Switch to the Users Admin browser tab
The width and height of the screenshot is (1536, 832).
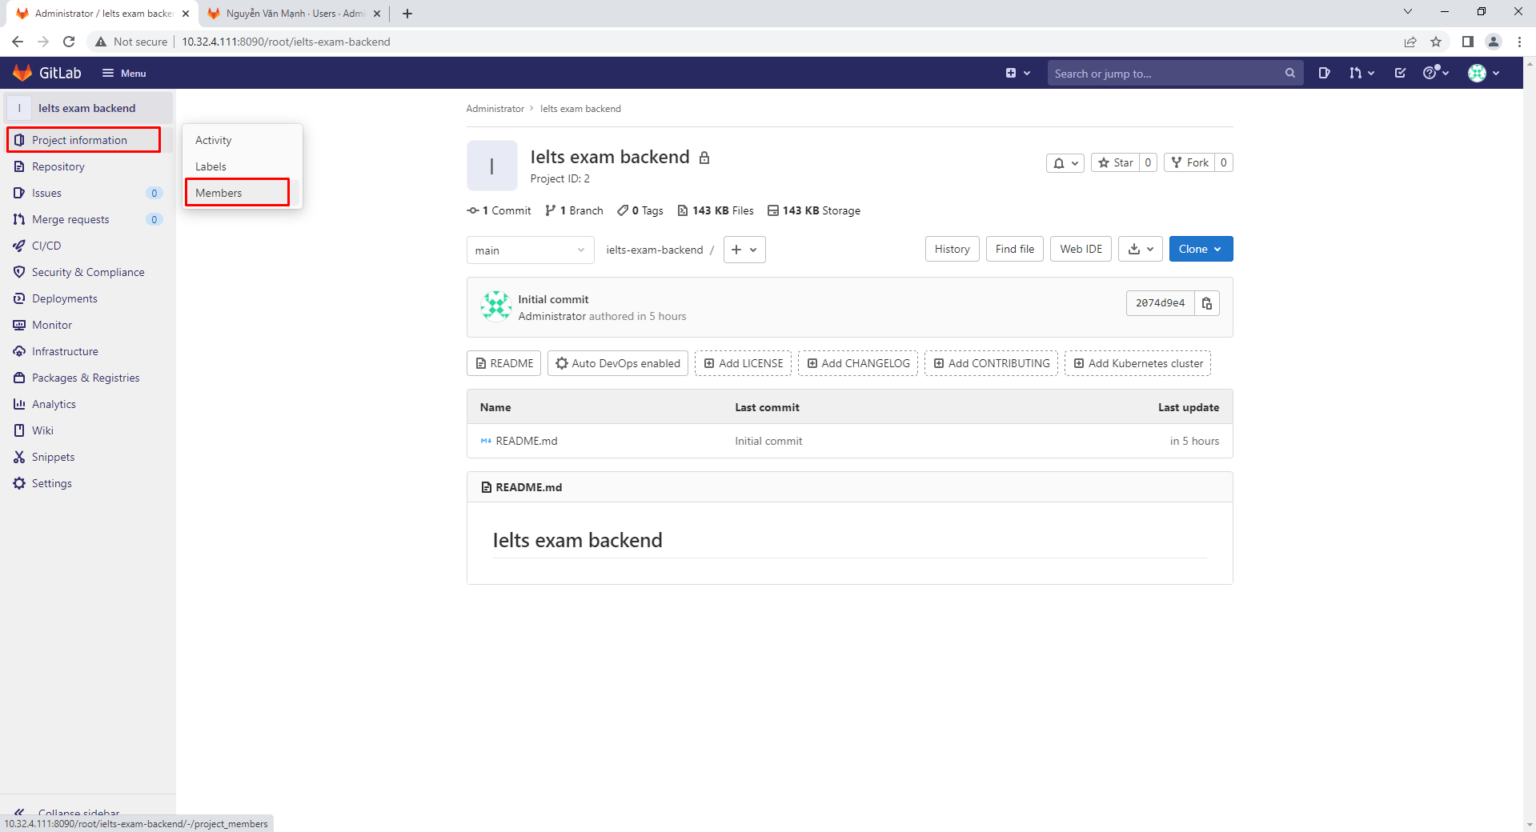pos(290,14)
